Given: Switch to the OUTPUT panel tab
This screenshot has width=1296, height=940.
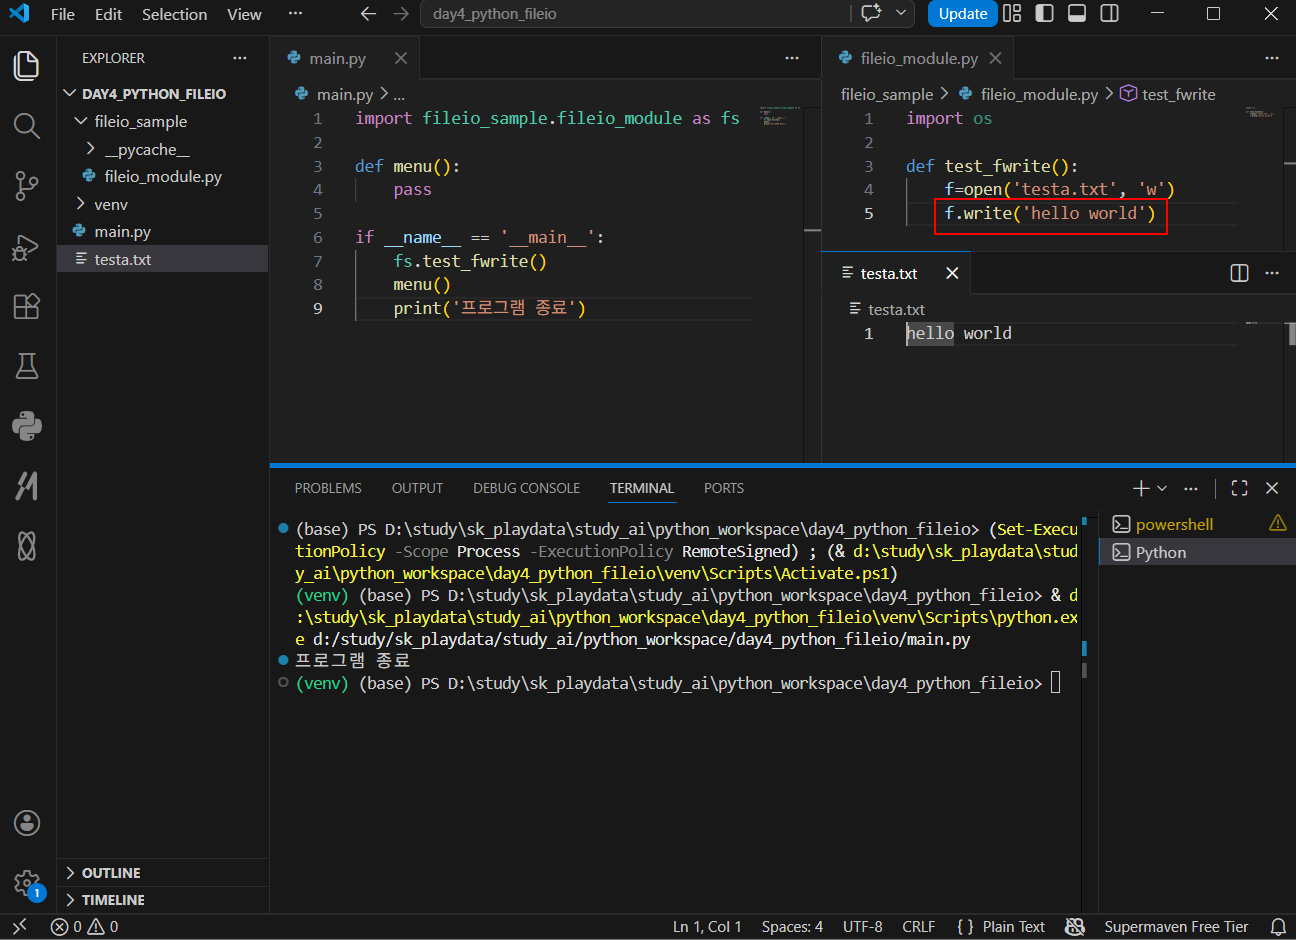Looking at the screenshot, I should (x=417, y=488).
